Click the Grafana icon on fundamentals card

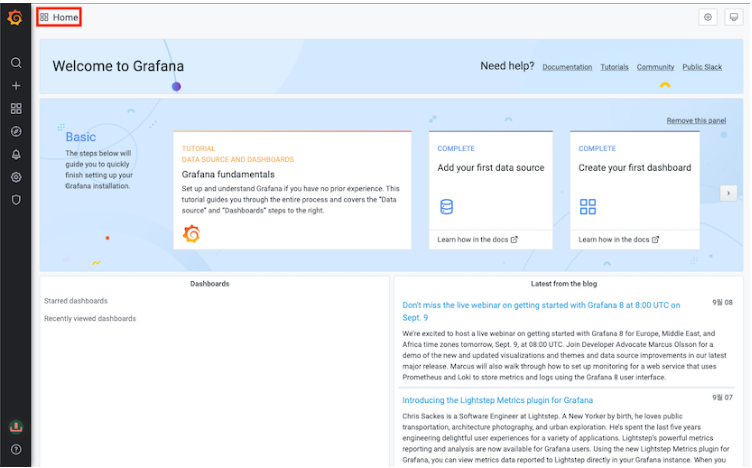[x=191, y=234]
